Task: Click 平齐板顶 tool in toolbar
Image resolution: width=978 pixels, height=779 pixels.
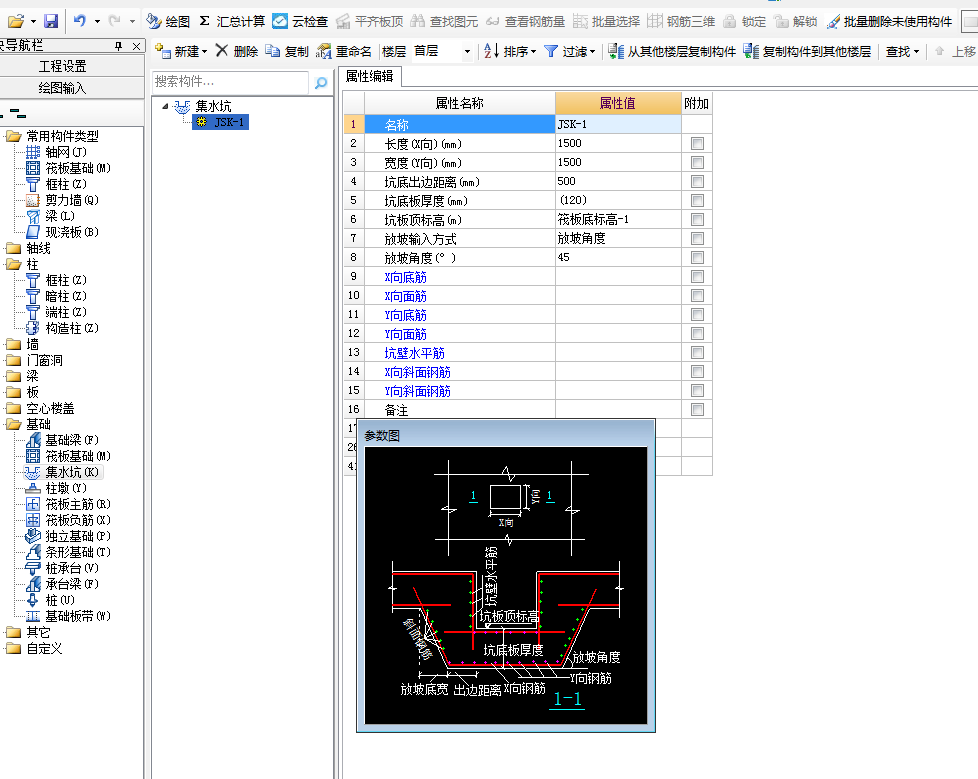Action: pos(369,21)
